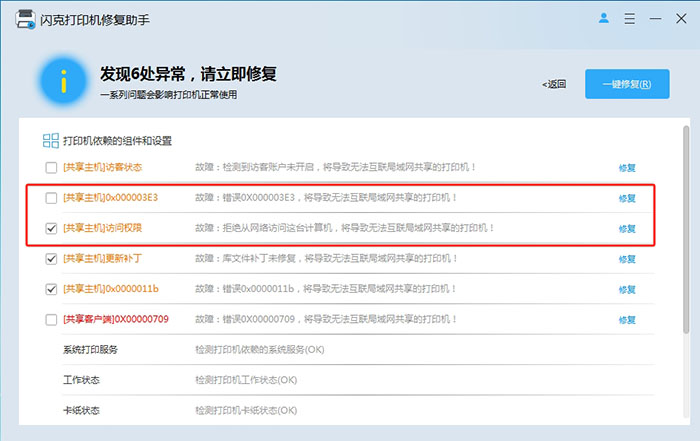
Task: Check the 0X00000709 client error checkbox
Action: click(x=51, y=320)
